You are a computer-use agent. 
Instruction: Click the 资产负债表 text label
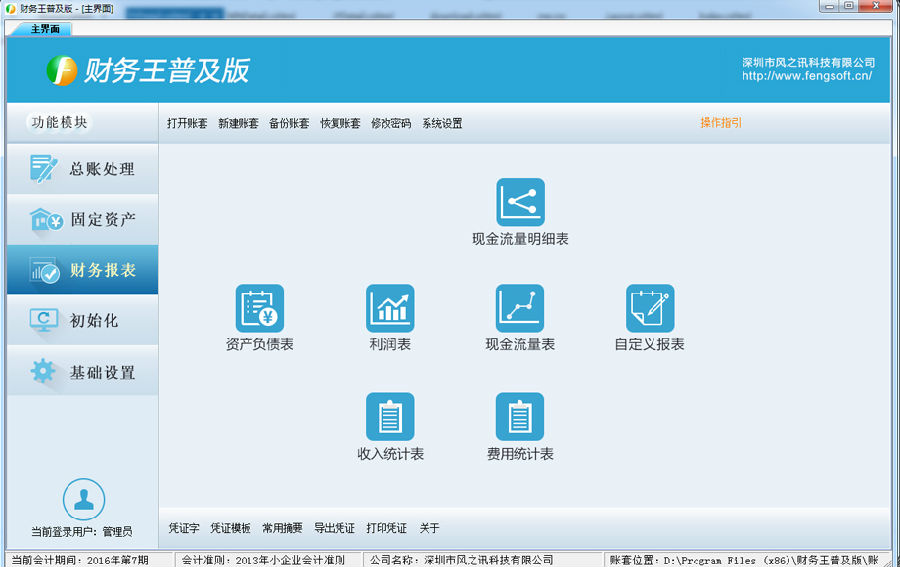click(x=259, y=344)
